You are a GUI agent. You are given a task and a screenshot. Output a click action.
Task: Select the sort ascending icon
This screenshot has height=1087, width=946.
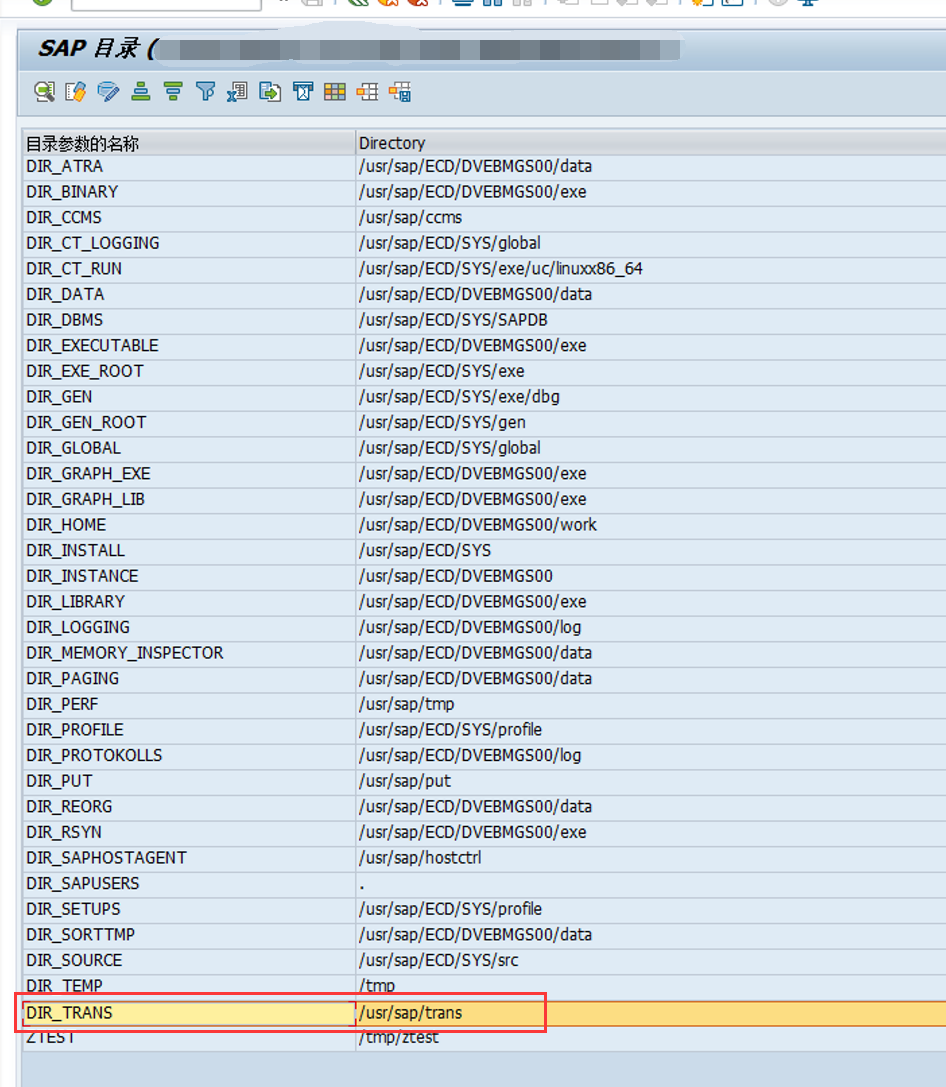point(140,92)
